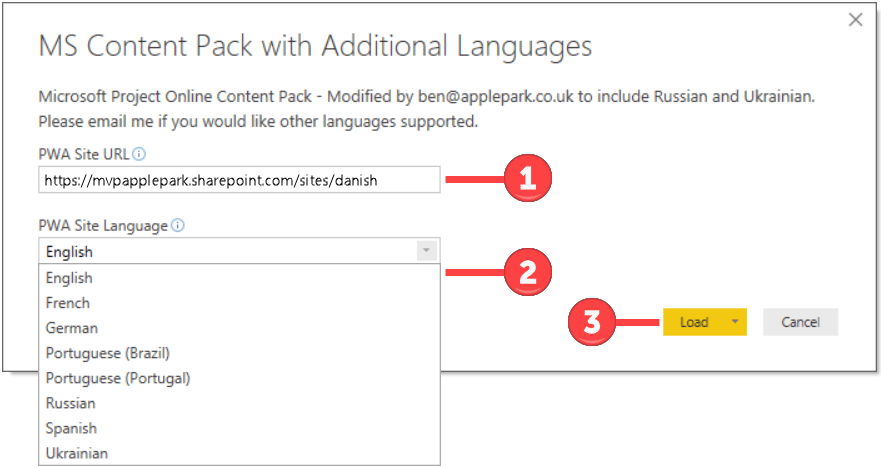Screen dimensions: 881x468
Task: Choose German in the dropdown list
Action: [x=239, y=328]
